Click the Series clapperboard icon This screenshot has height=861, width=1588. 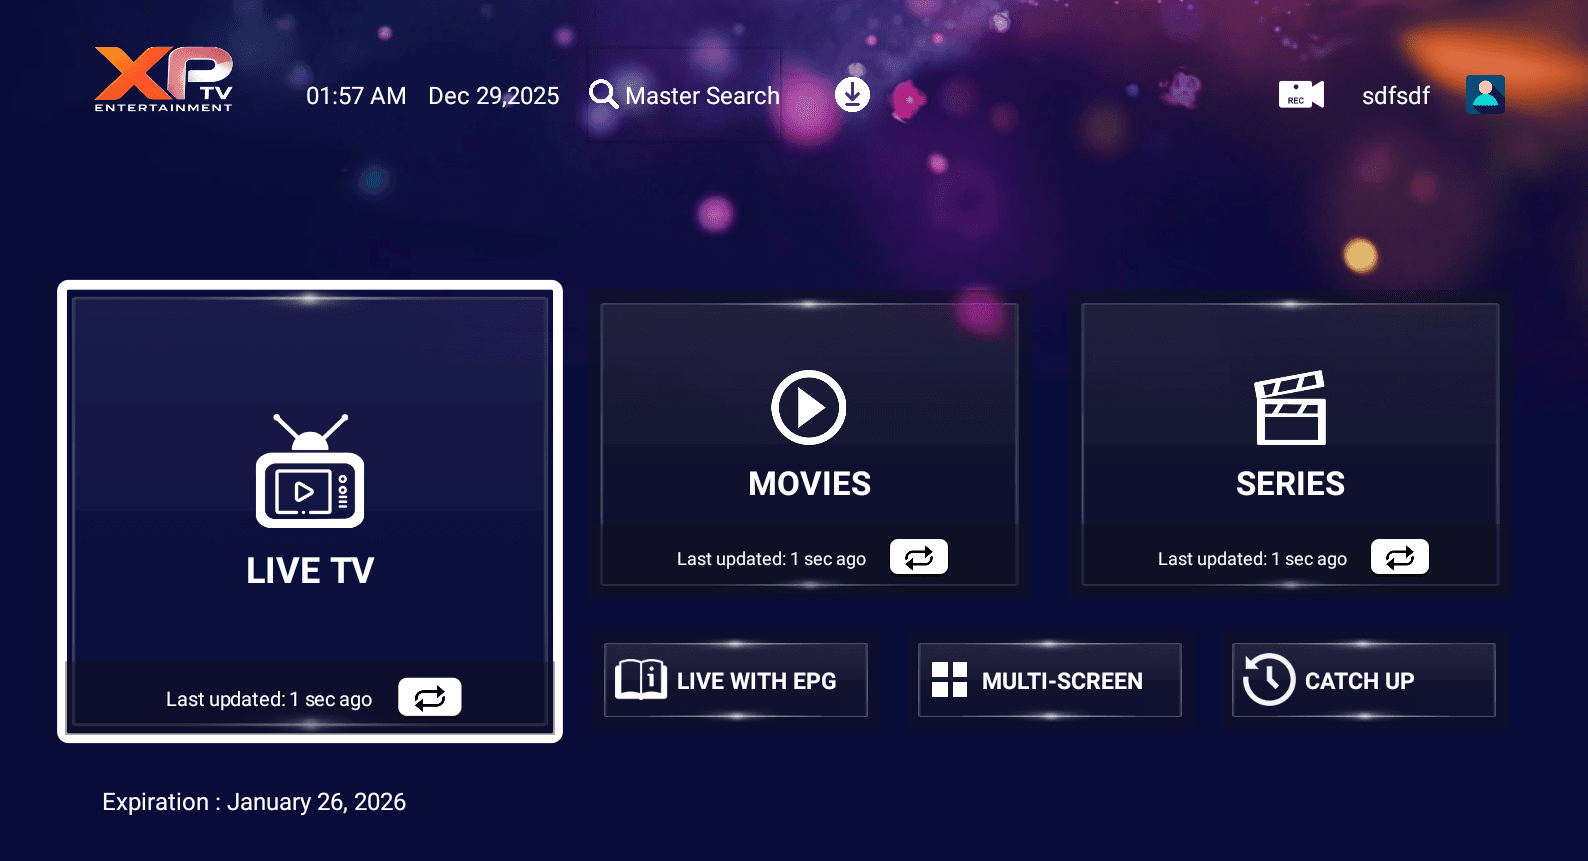click(x=1290, y=407)
